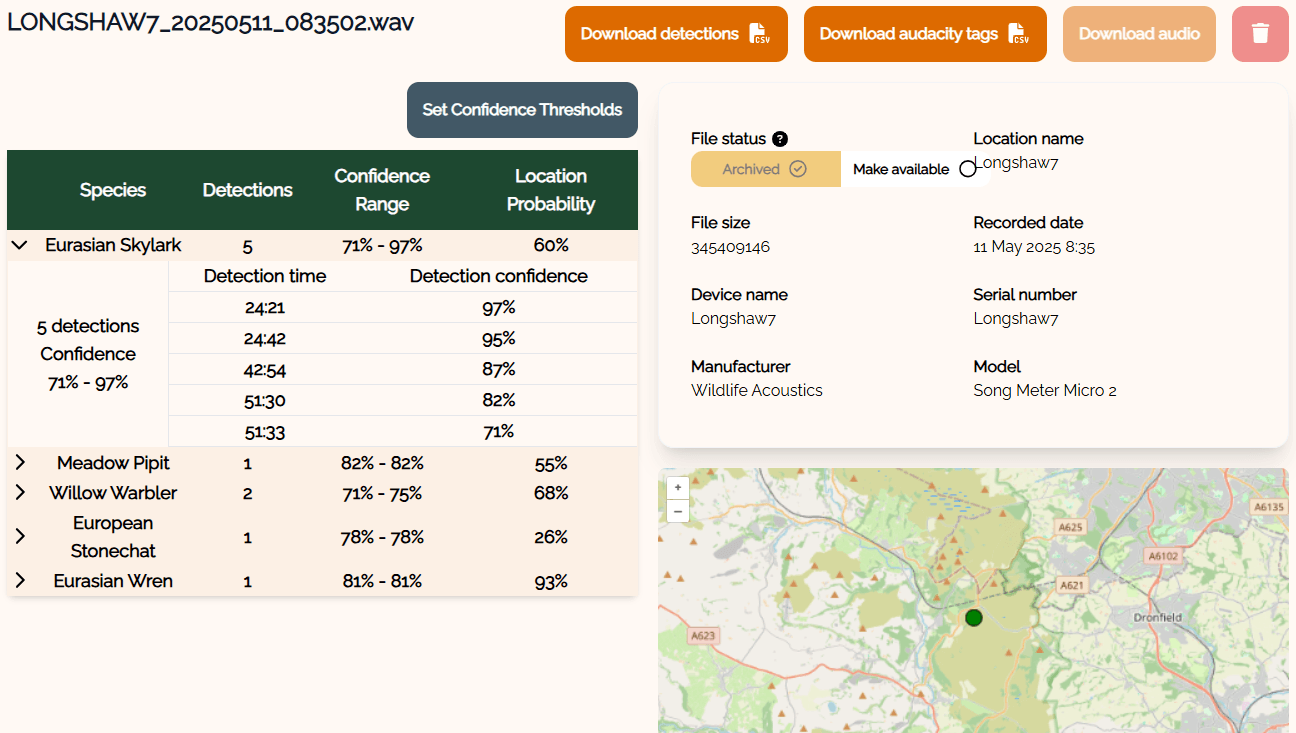Expand the Meadow Pipit row
Screen dimensions: 1296x733
(x=20, y=463)
